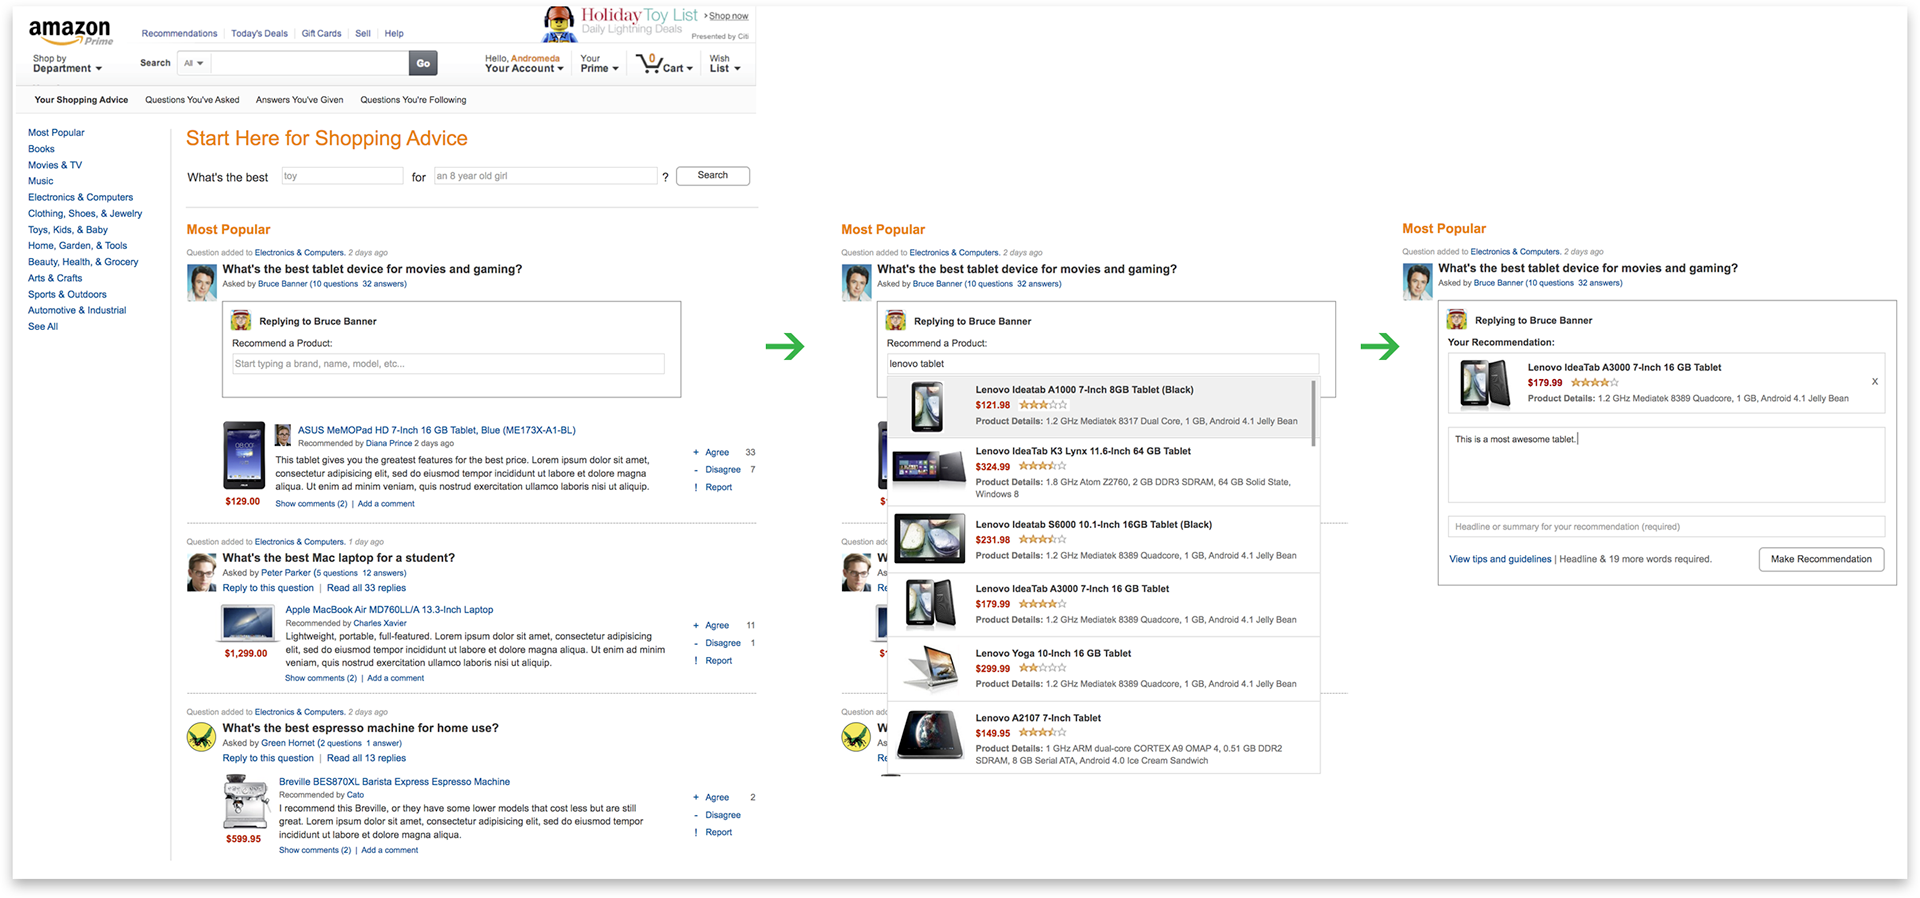This screenshot has width=1920, height=898.
Task: Select Lenovo Ideatab S6000 10.1-Inch suggestion
Action: click(1103, 540)
